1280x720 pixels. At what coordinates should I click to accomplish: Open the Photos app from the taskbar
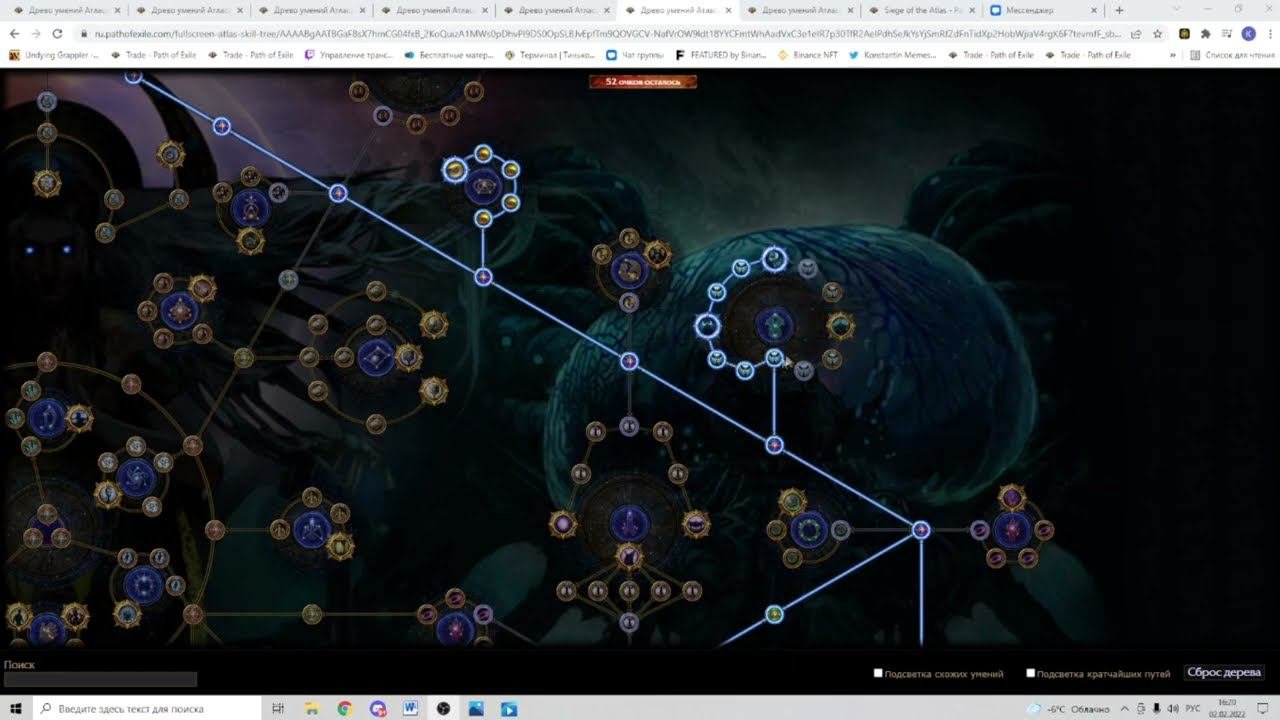click(476, 708)
